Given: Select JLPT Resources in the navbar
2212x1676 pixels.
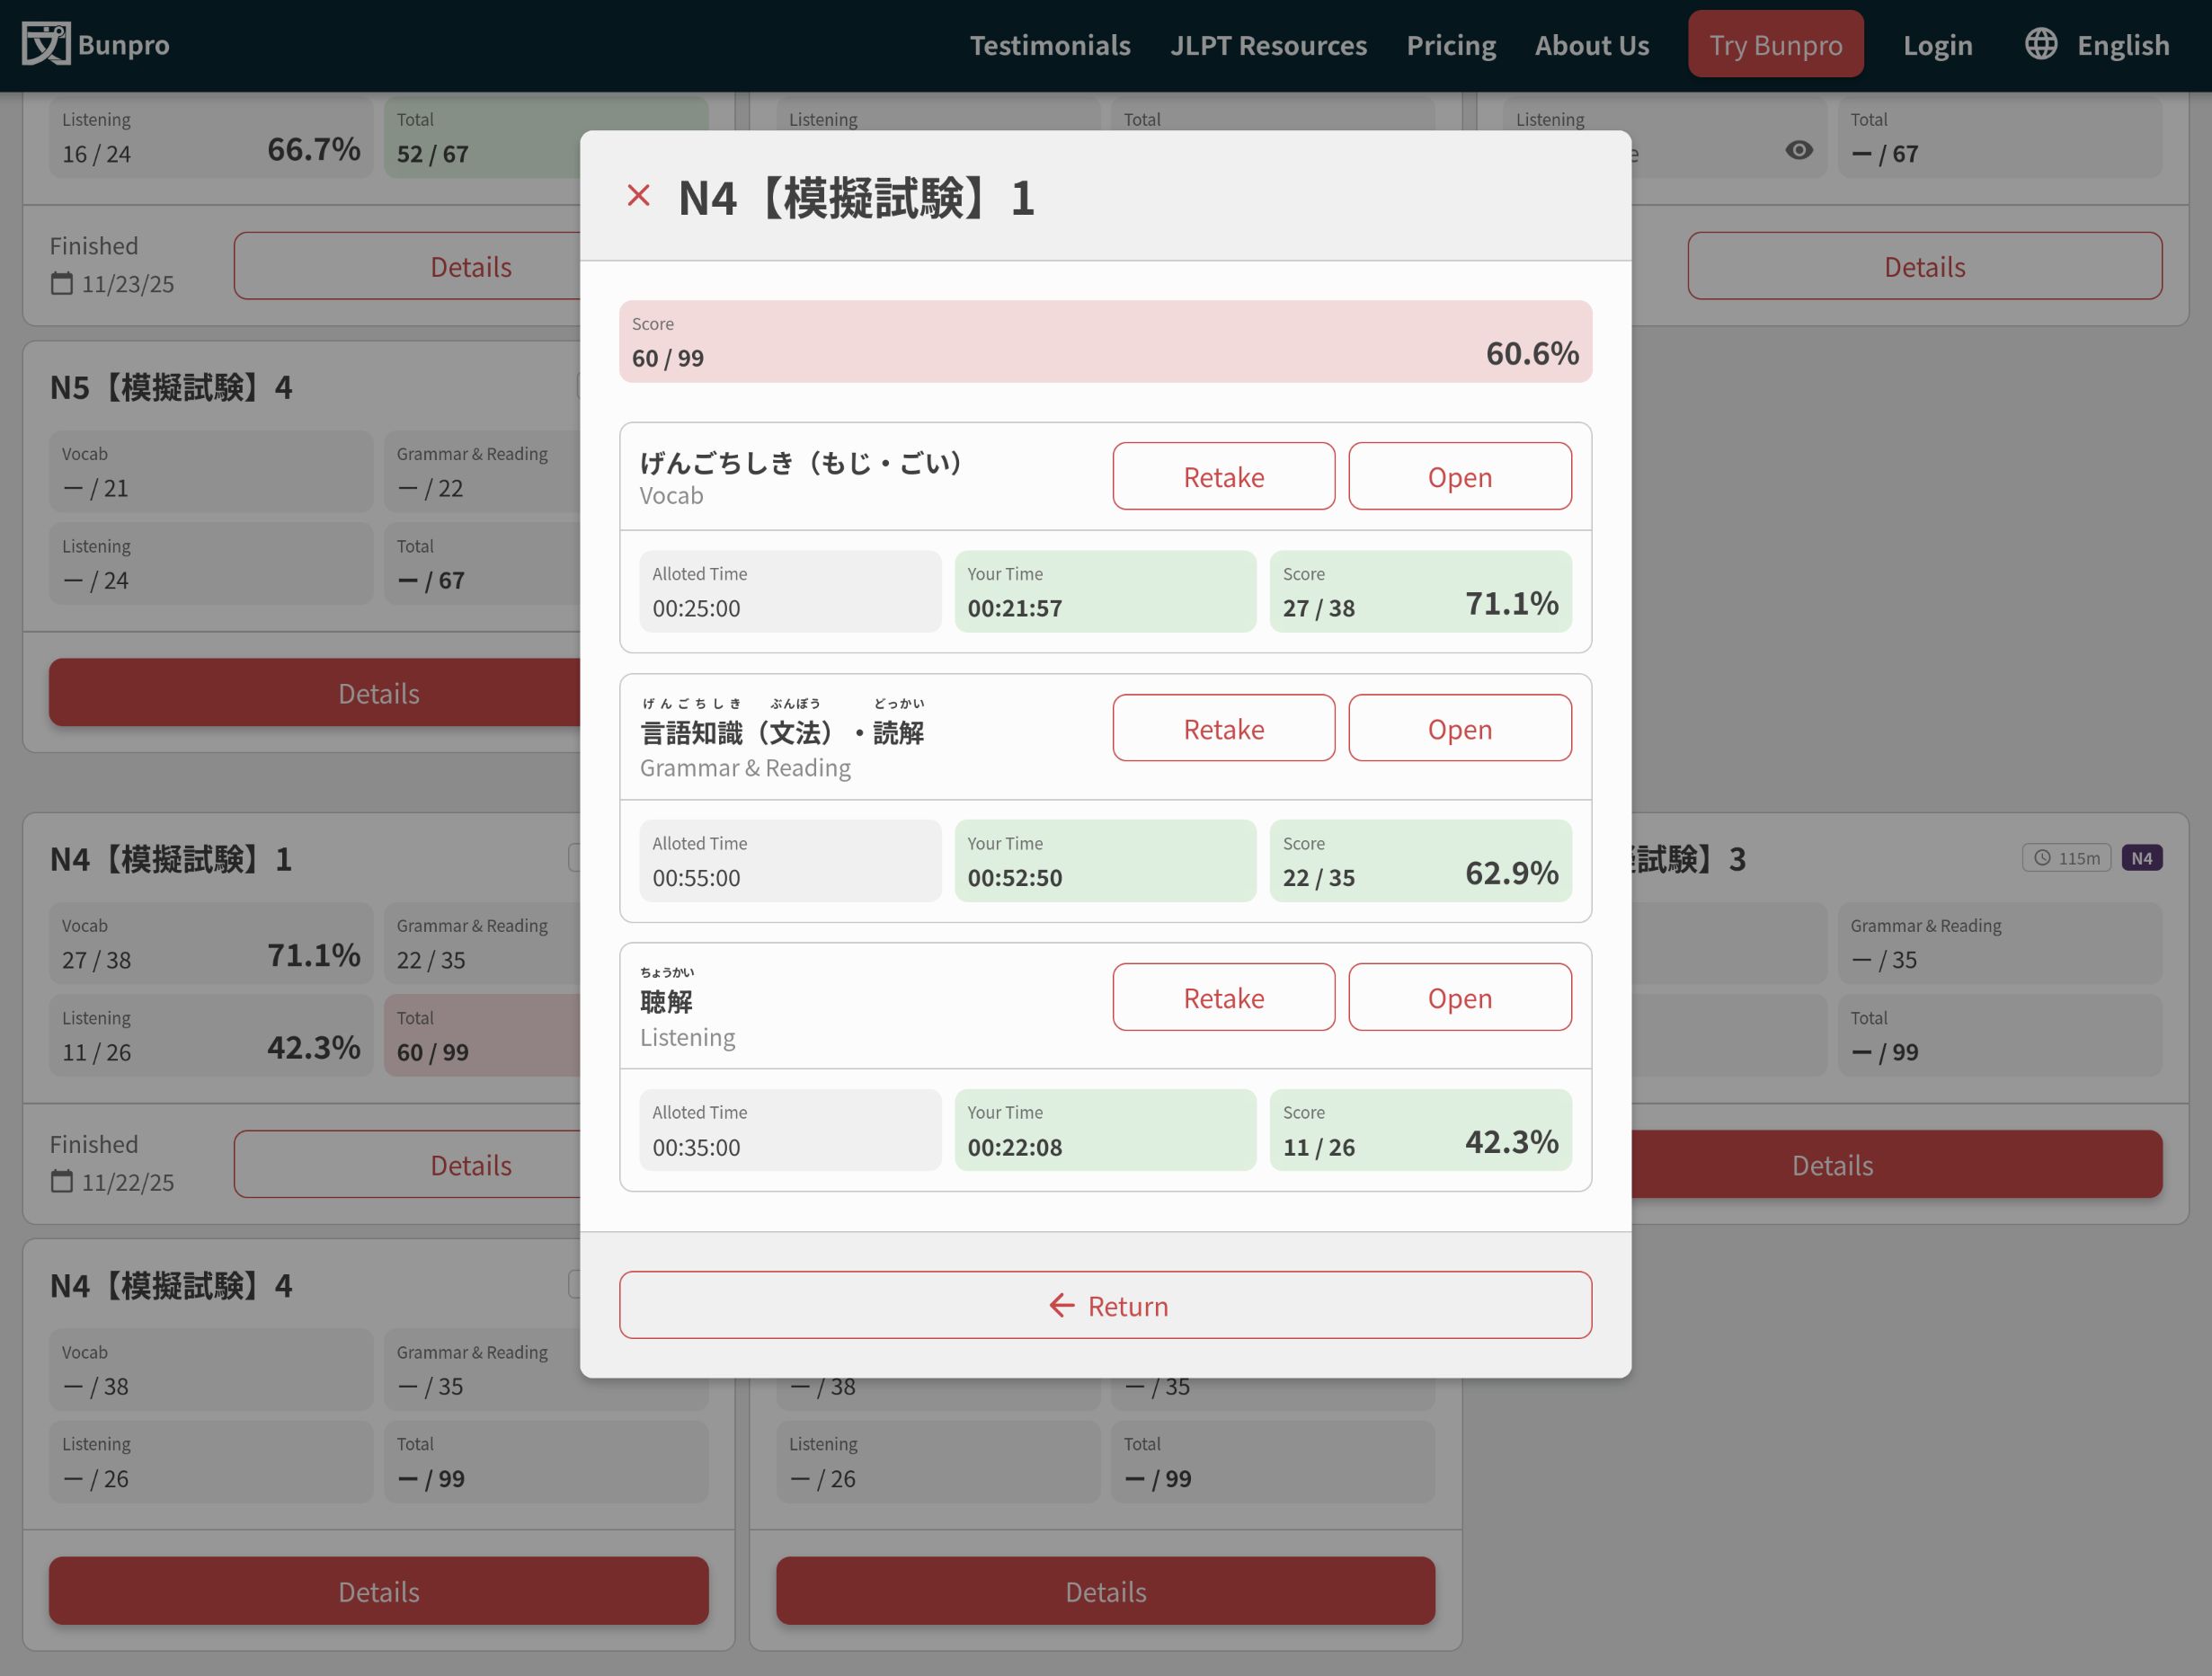Looking at the screenshot, I should click(1268, 44).
